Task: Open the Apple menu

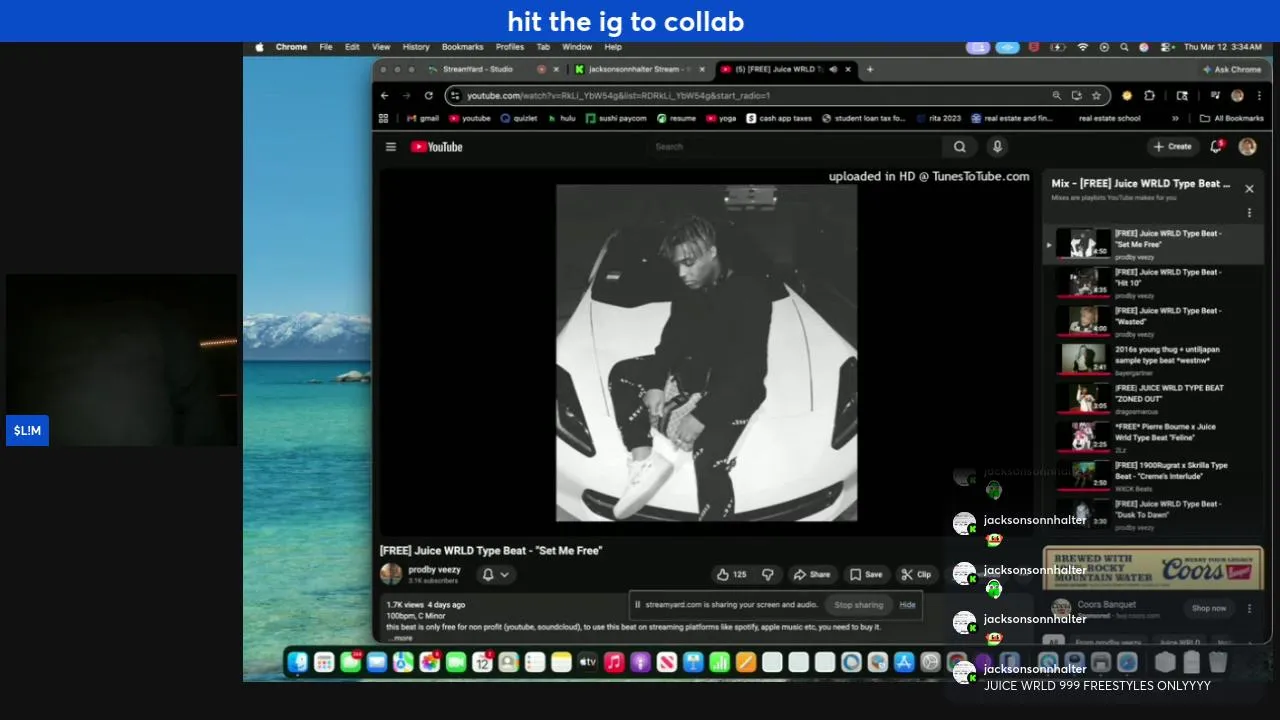Action: (x=260, y=47)
